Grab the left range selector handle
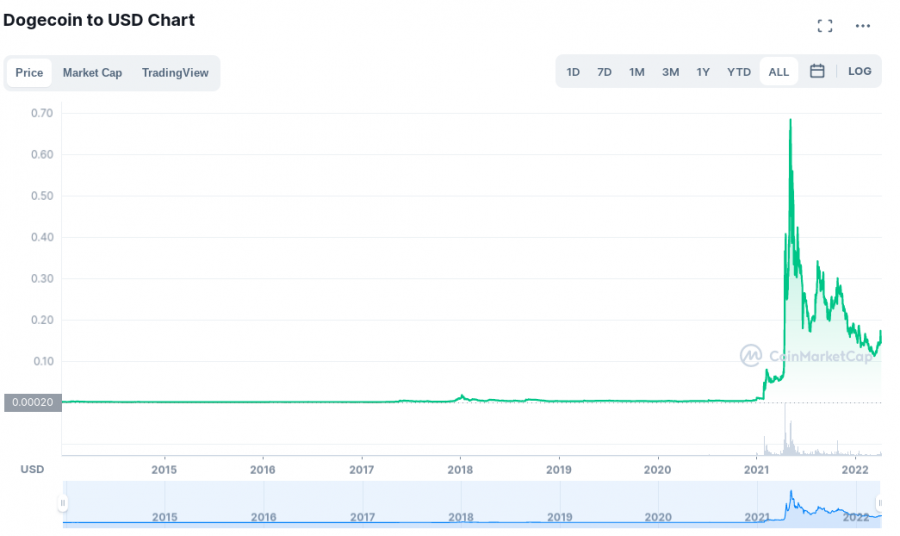Image resolution: width=900 pixels, height=536 pixels. click(x=63, y=503)
